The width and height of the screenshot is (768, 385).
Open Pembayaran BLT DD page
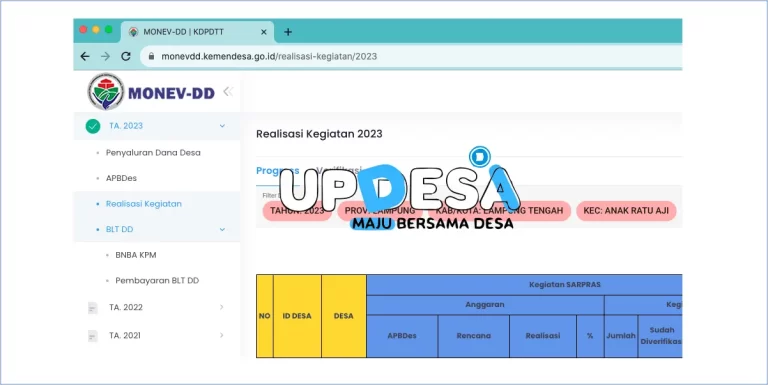157,280
